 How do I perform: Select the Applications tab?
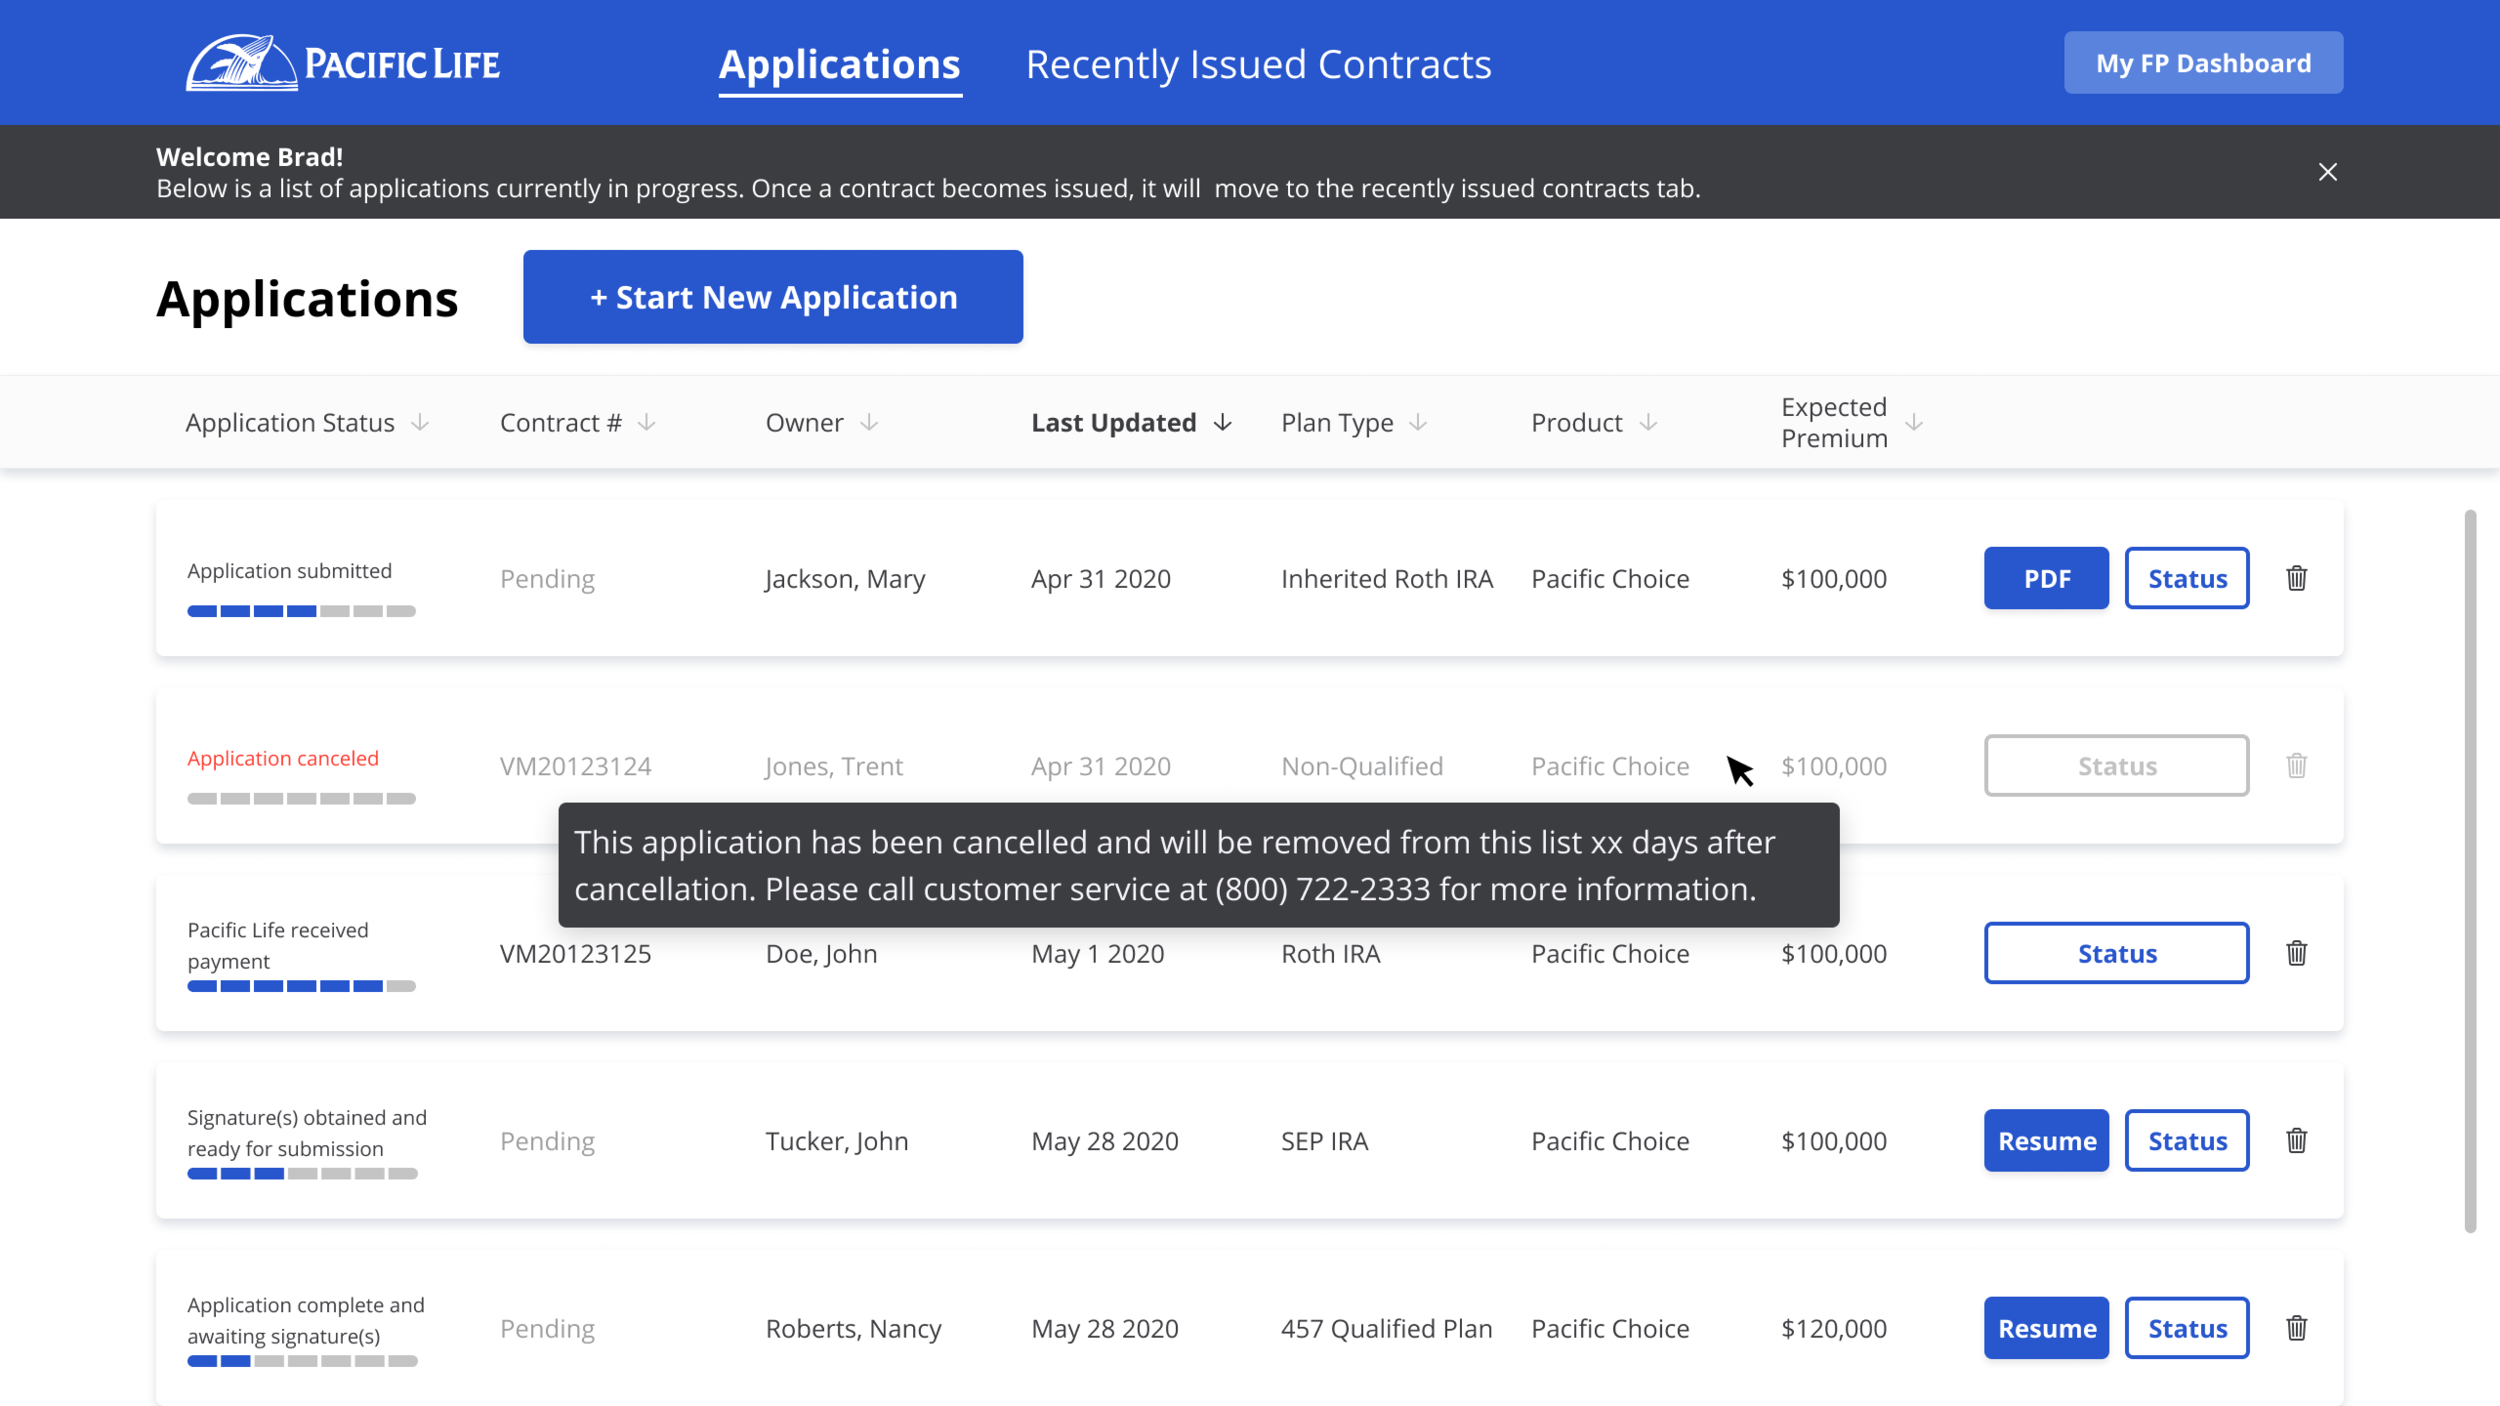839,64
